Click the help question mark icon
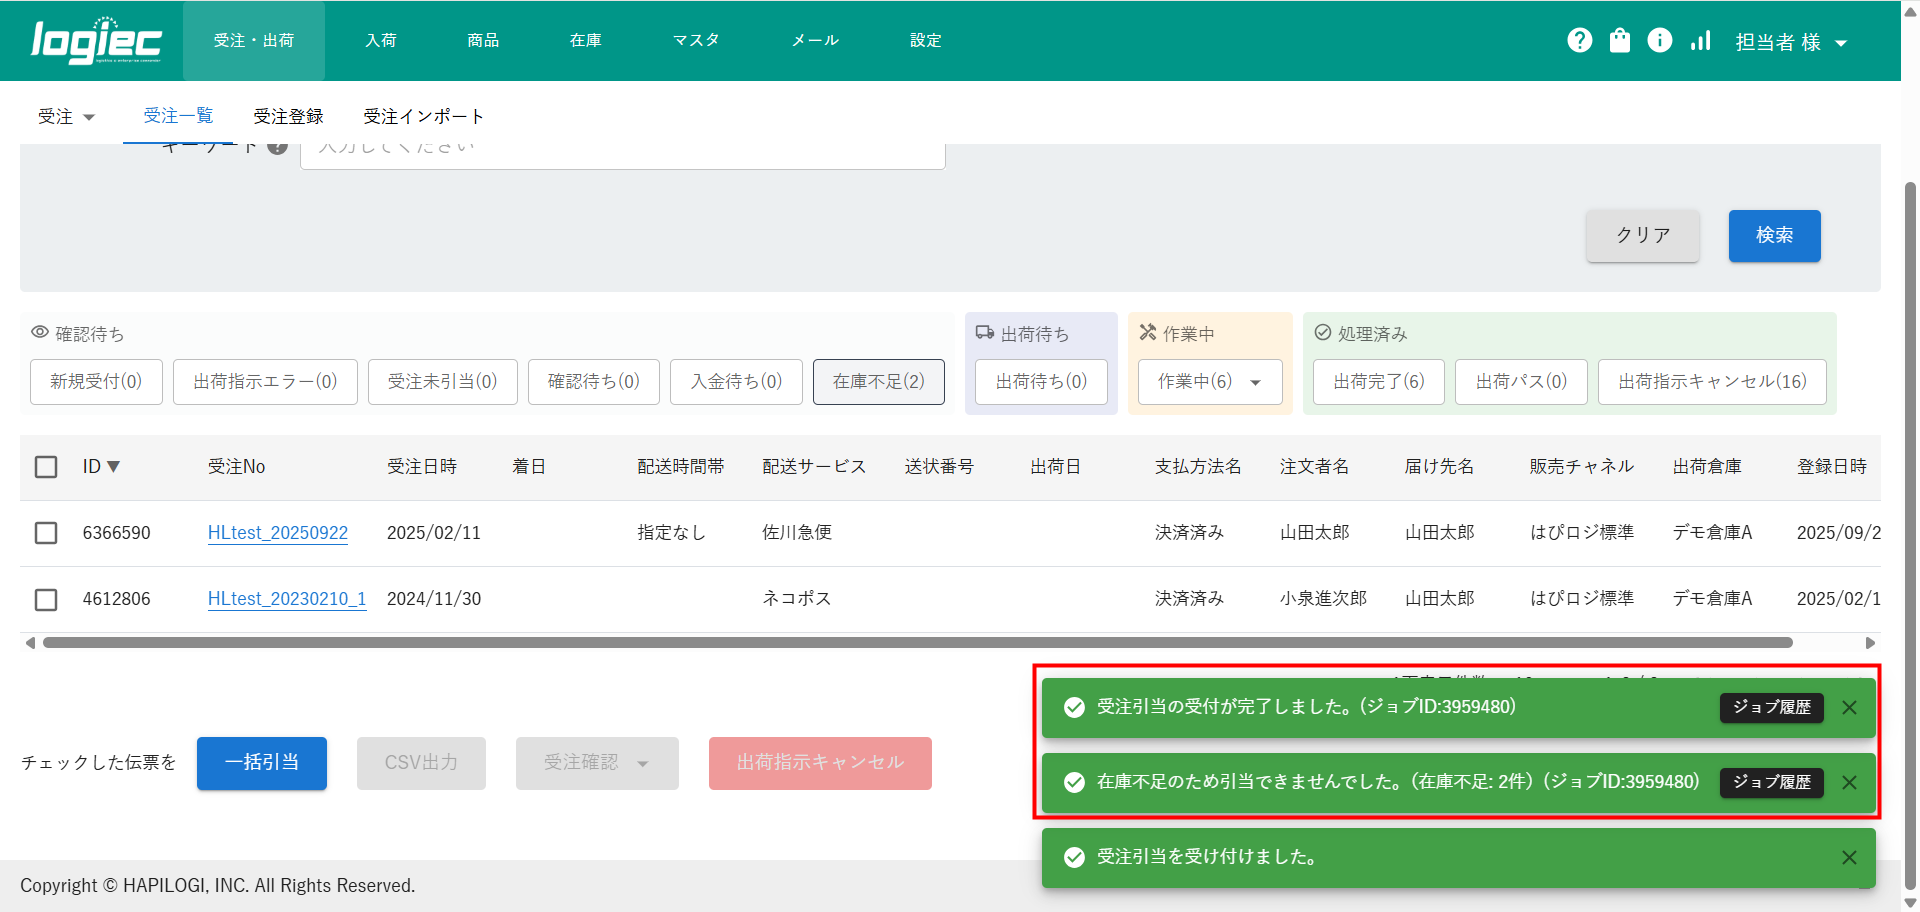This screenshot has width=1920, height=912. tap(1579, 40)
